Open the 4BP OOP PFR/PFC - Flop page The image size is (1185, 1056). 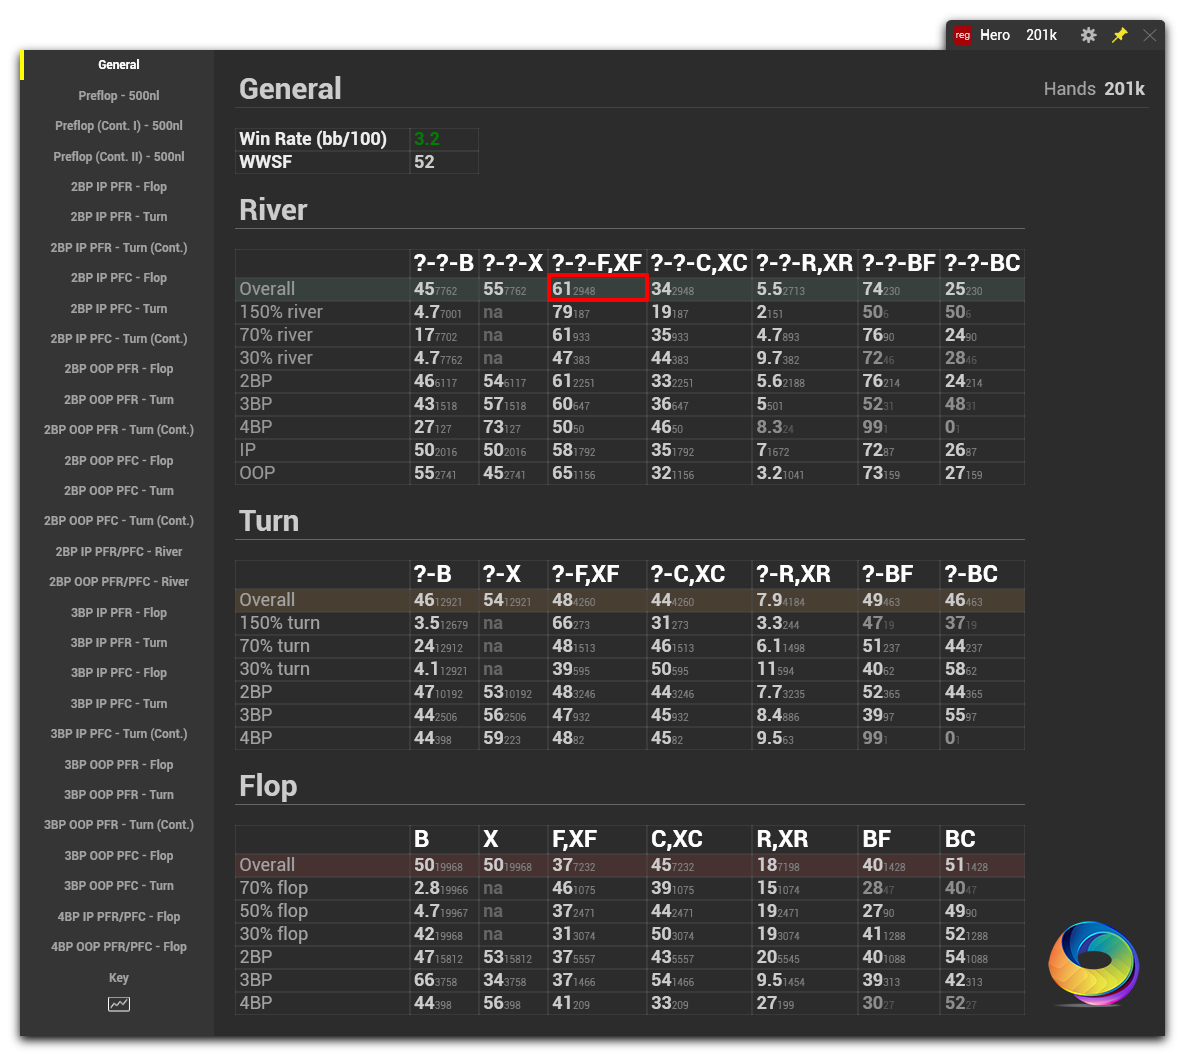coord(118,946)
